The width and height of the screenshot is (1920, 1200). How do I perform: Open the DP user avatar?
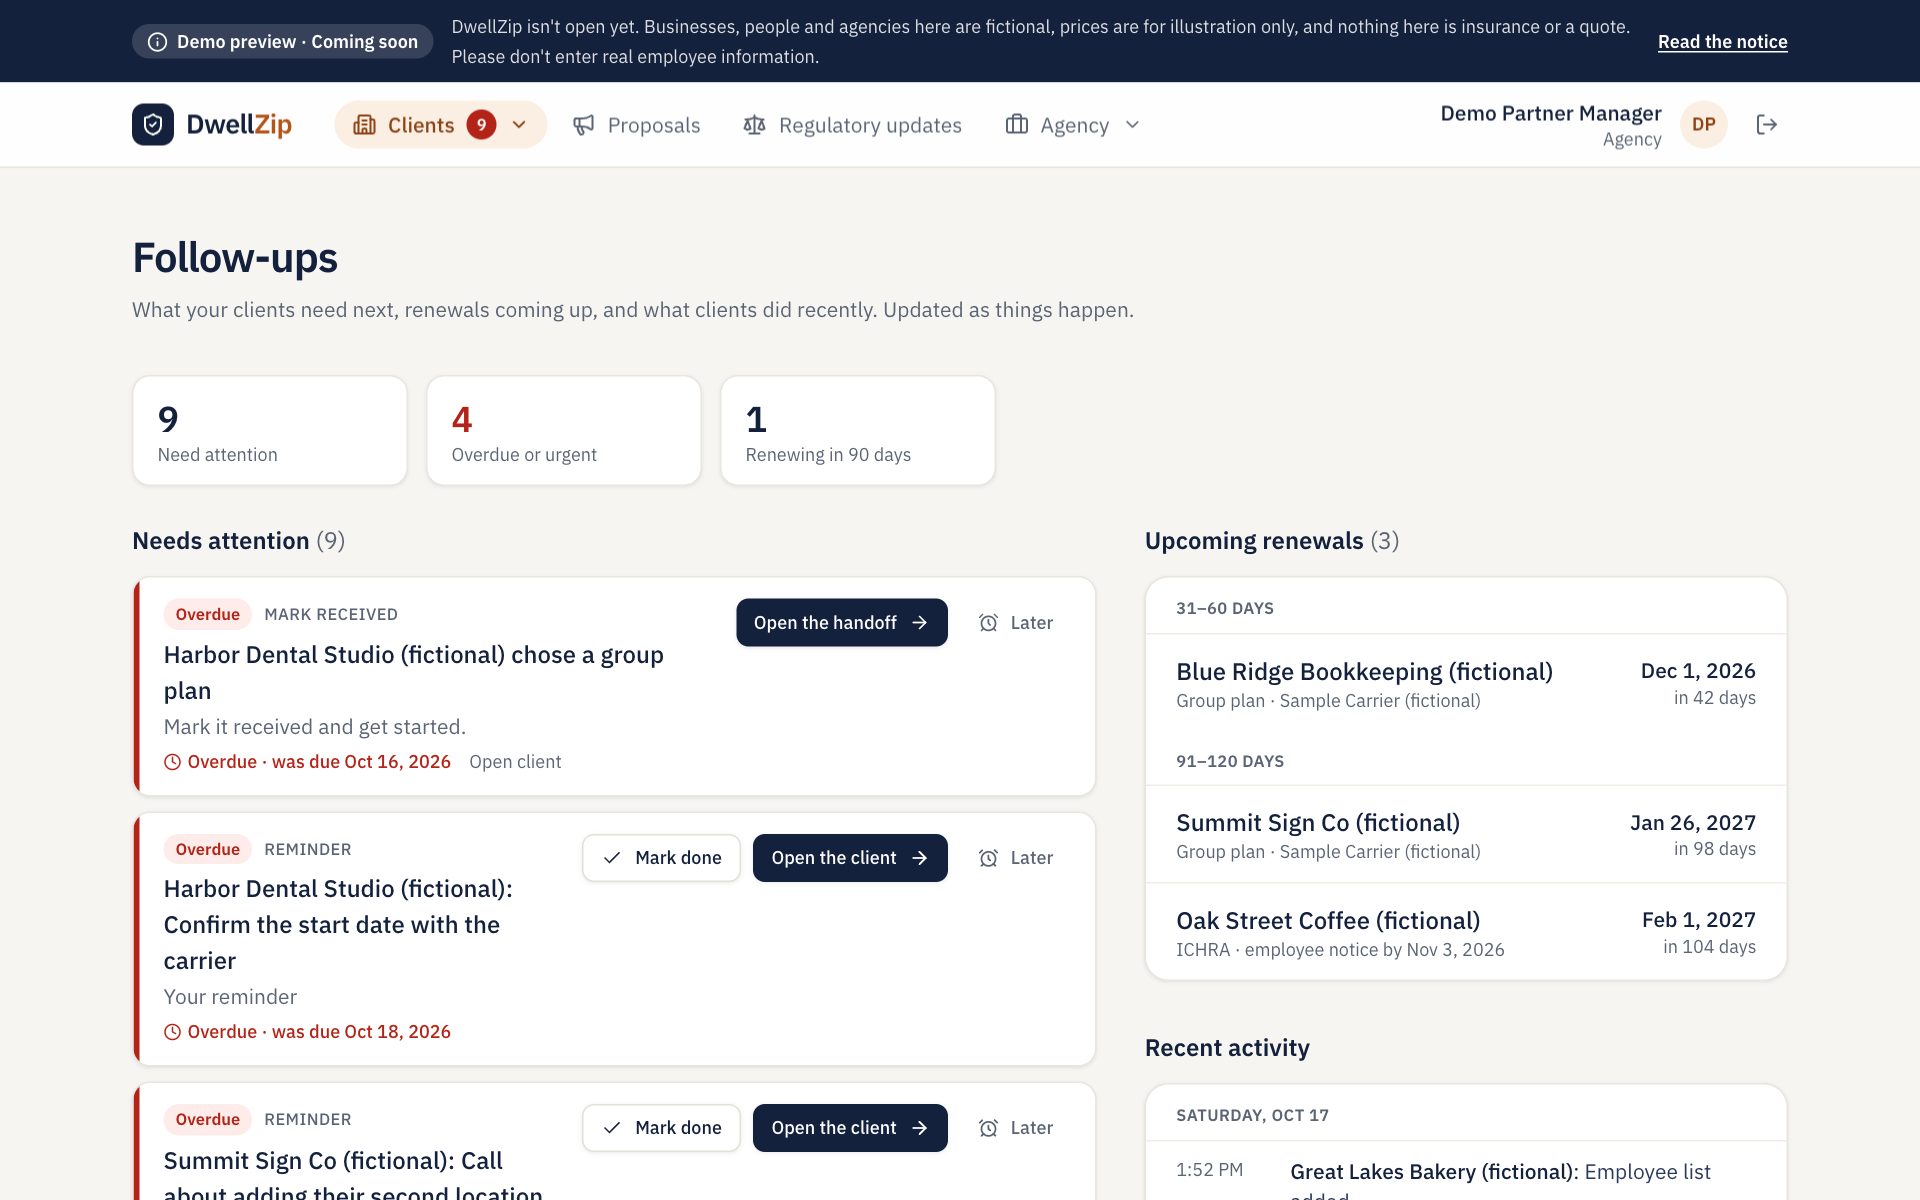pyautogui.click(x=1704, y=125)
